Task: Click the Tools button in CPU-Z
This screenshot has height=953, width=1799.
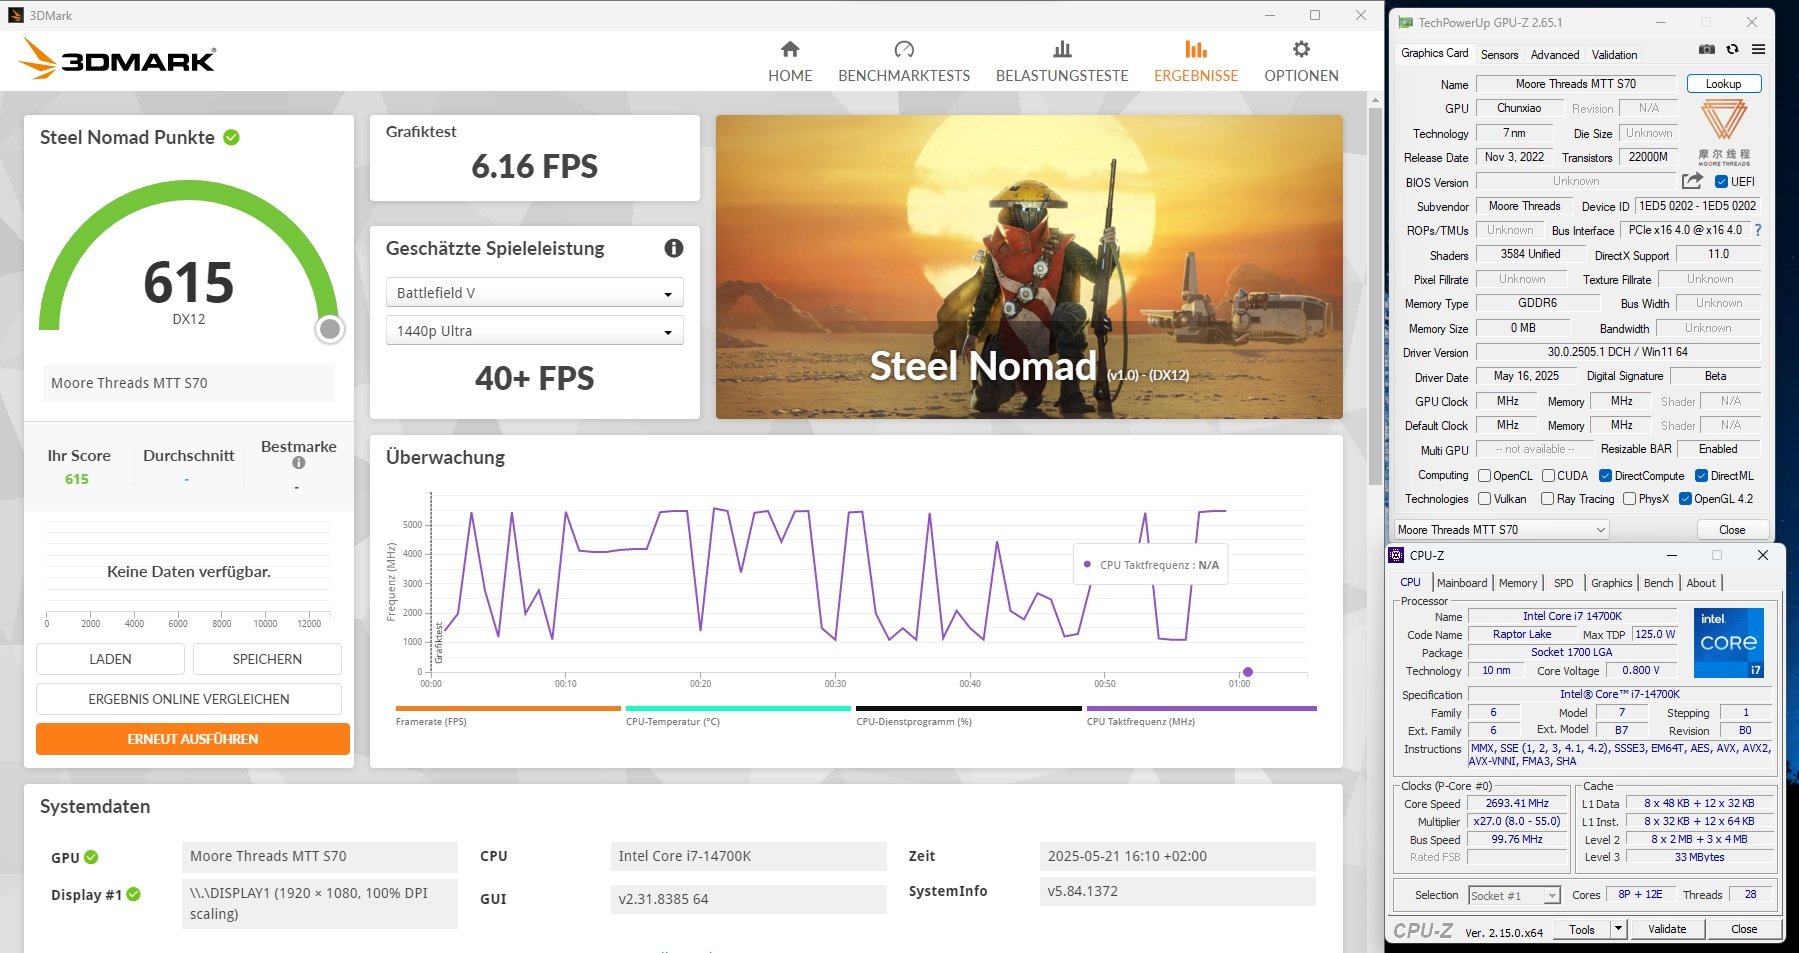Action: tap(1582, 929)
